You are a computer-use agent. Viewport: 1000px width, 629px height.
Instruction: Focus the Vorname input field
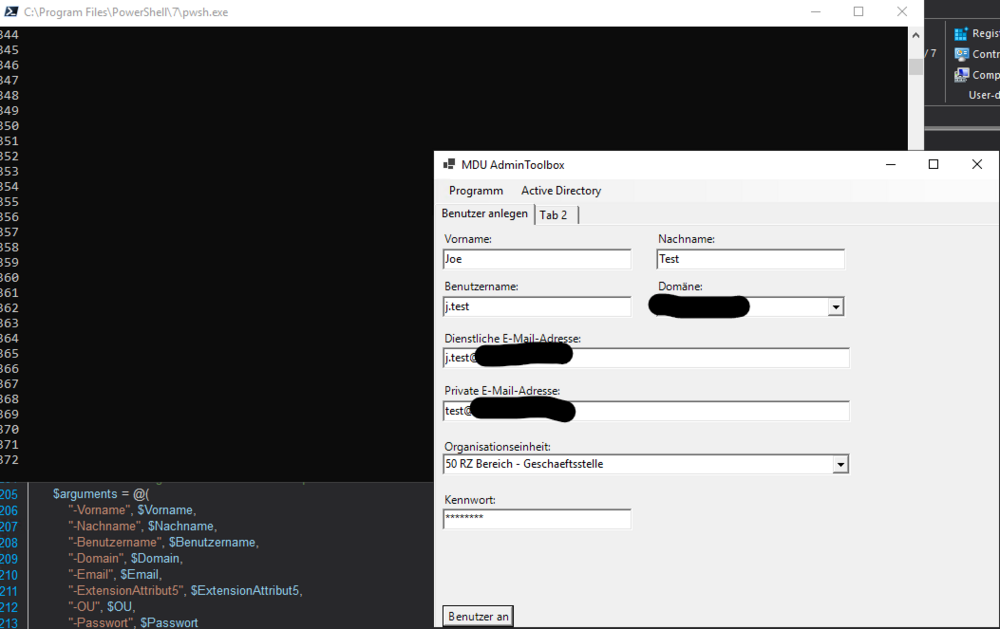pos(537,259)
